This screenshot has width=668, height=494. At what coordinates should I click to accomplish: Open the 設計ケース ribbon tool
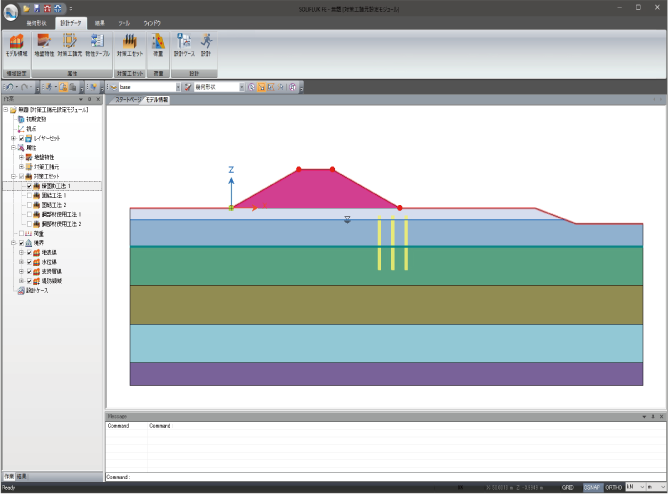click(x=184, y=45)
